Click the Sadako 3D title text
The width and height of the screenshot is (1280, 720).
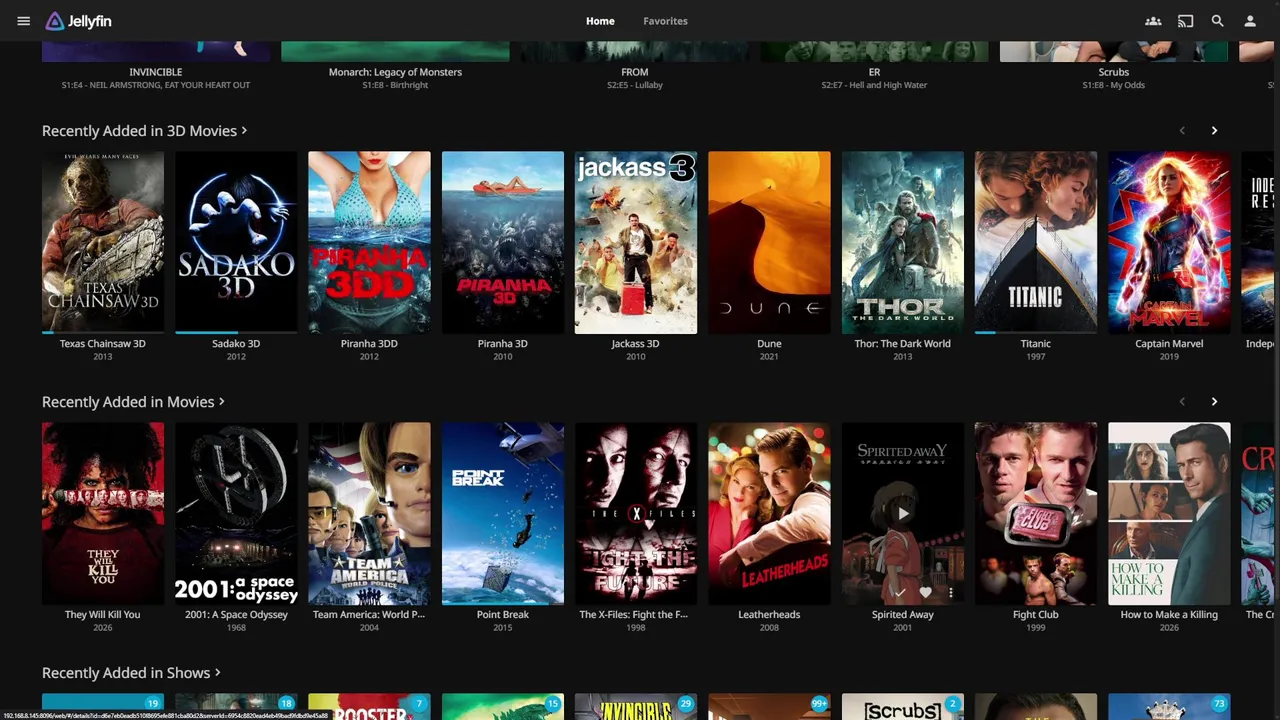coord(236,343)
